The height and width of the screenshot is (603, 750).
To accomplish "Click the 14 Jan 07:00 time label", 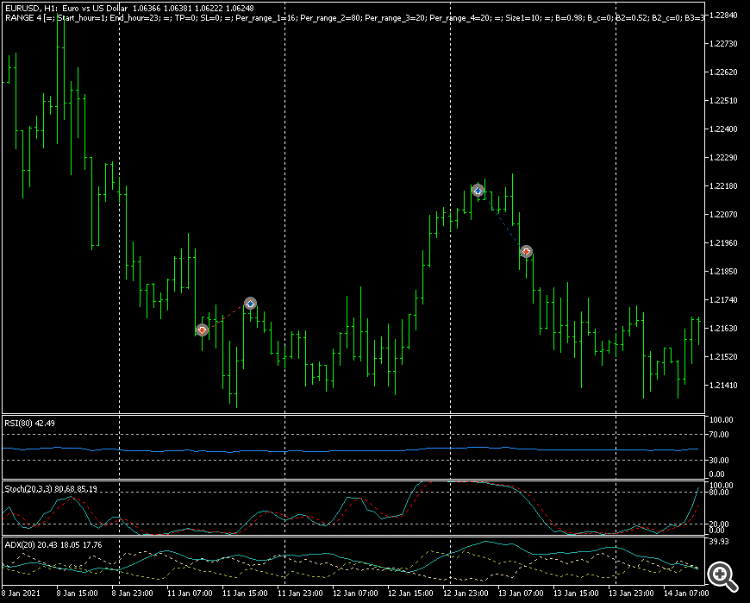I will [686, 593].
